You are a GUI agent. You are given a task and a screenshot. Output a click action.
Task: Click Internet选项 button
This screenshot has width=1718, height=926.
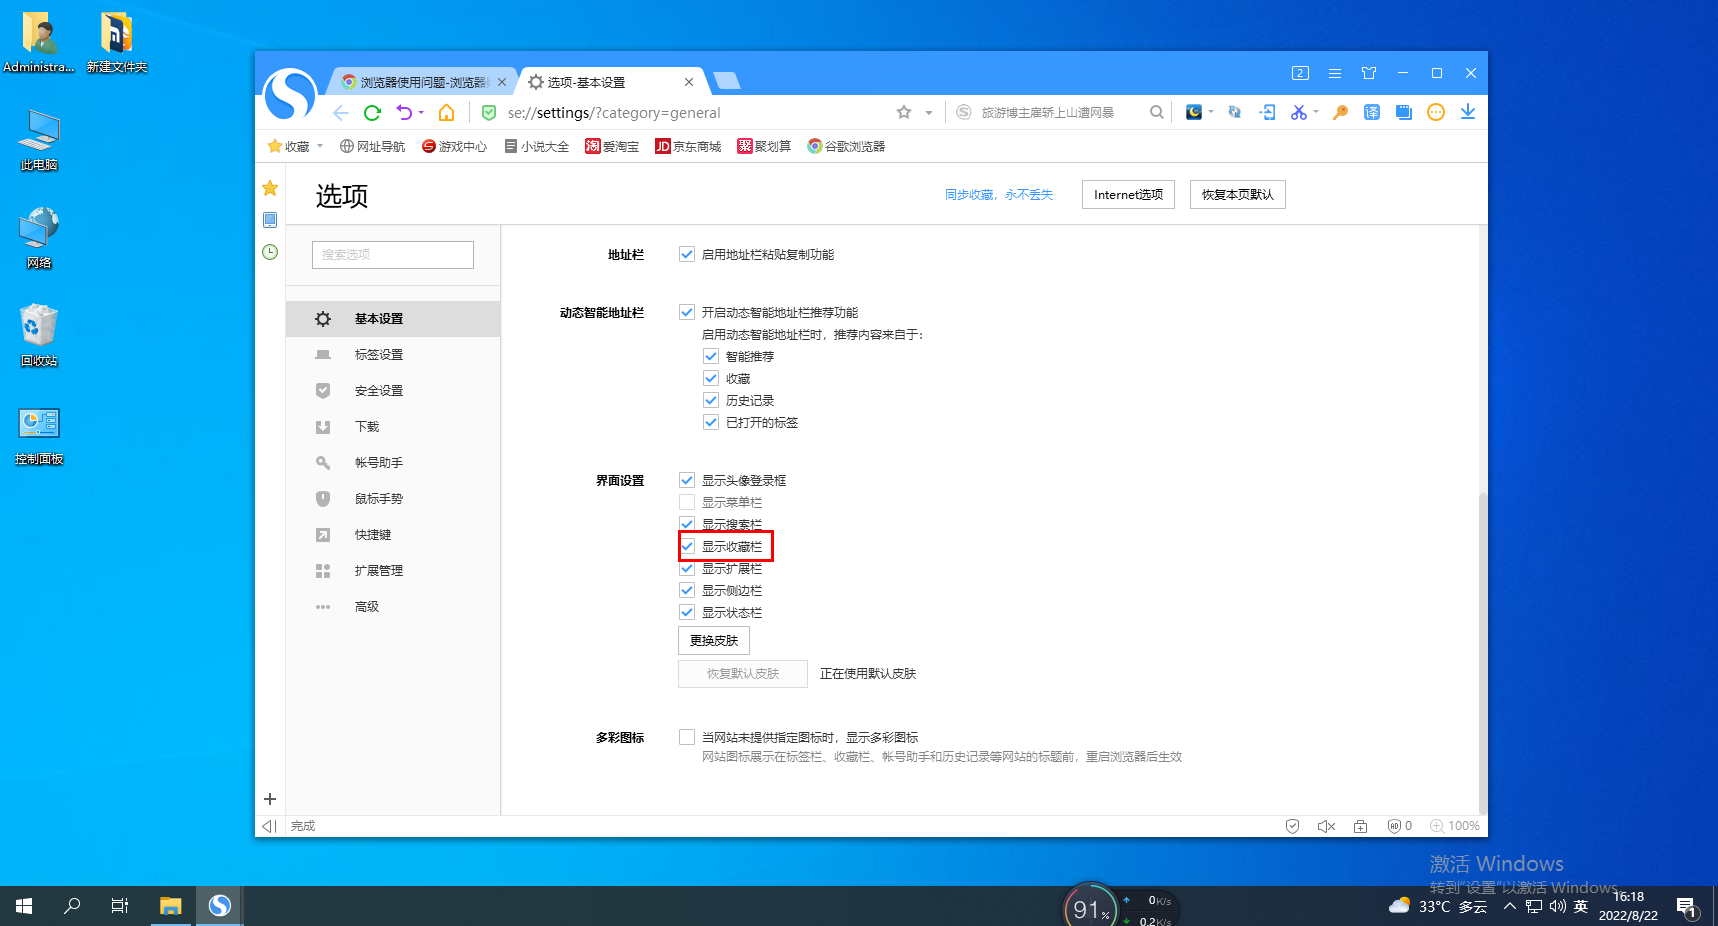click(1128, 194)
